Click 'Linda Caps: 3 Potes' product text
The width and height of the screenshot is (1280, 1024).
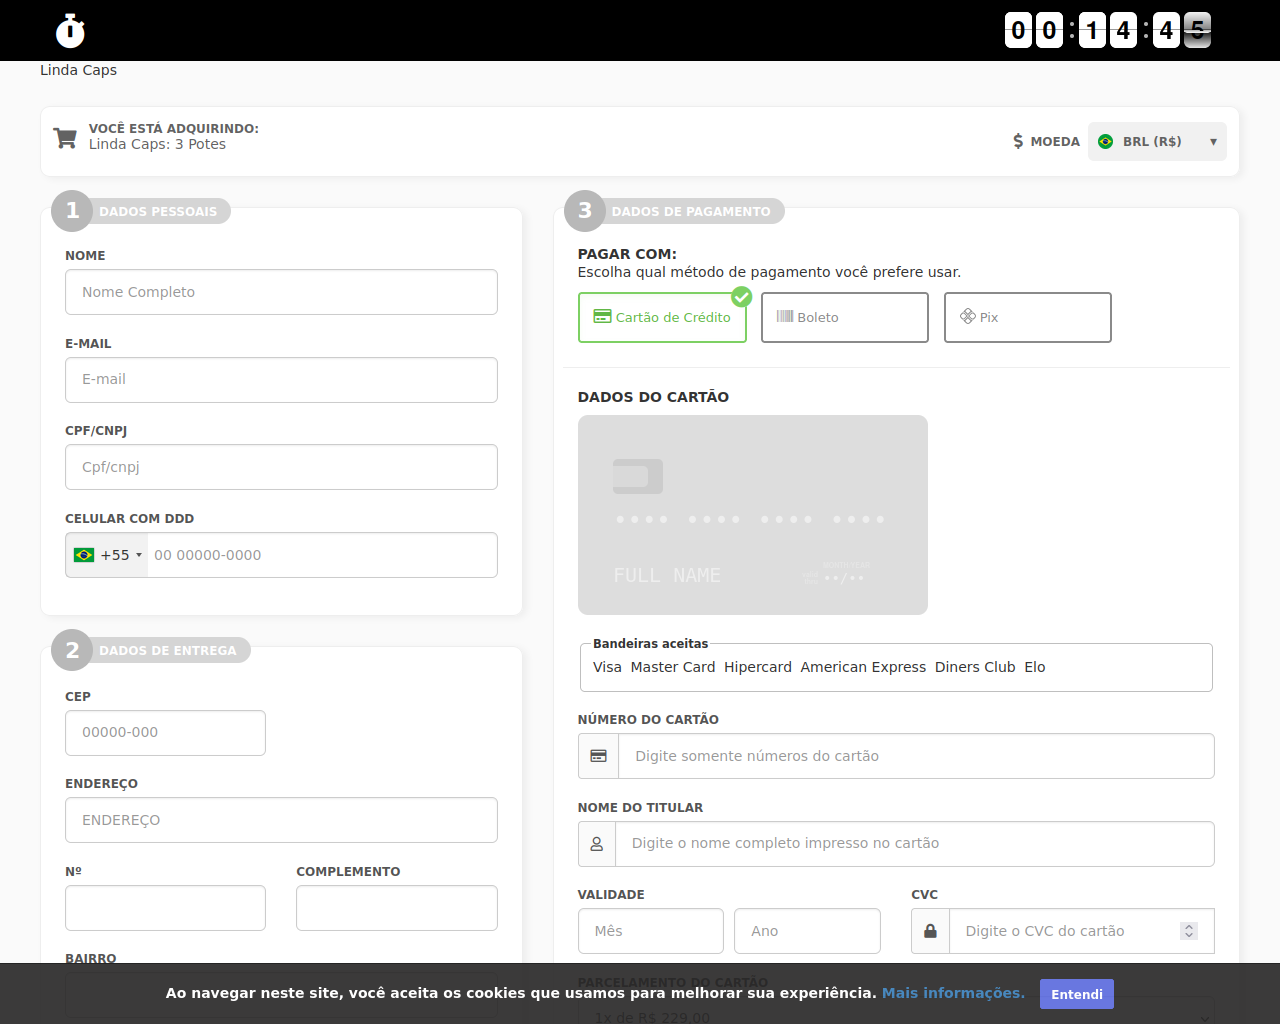coord(157,144)
